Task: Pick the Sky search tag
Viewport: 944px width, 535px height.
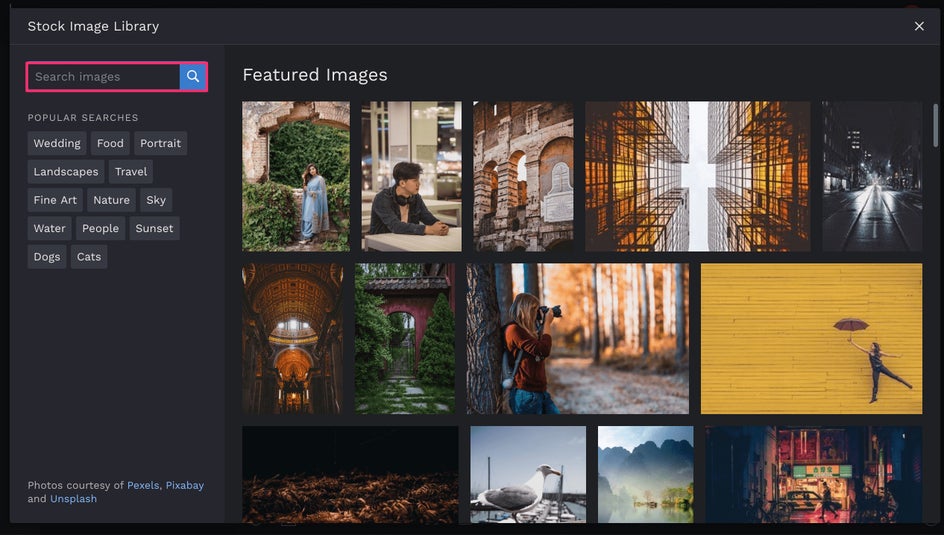Action: click(156, 200)
